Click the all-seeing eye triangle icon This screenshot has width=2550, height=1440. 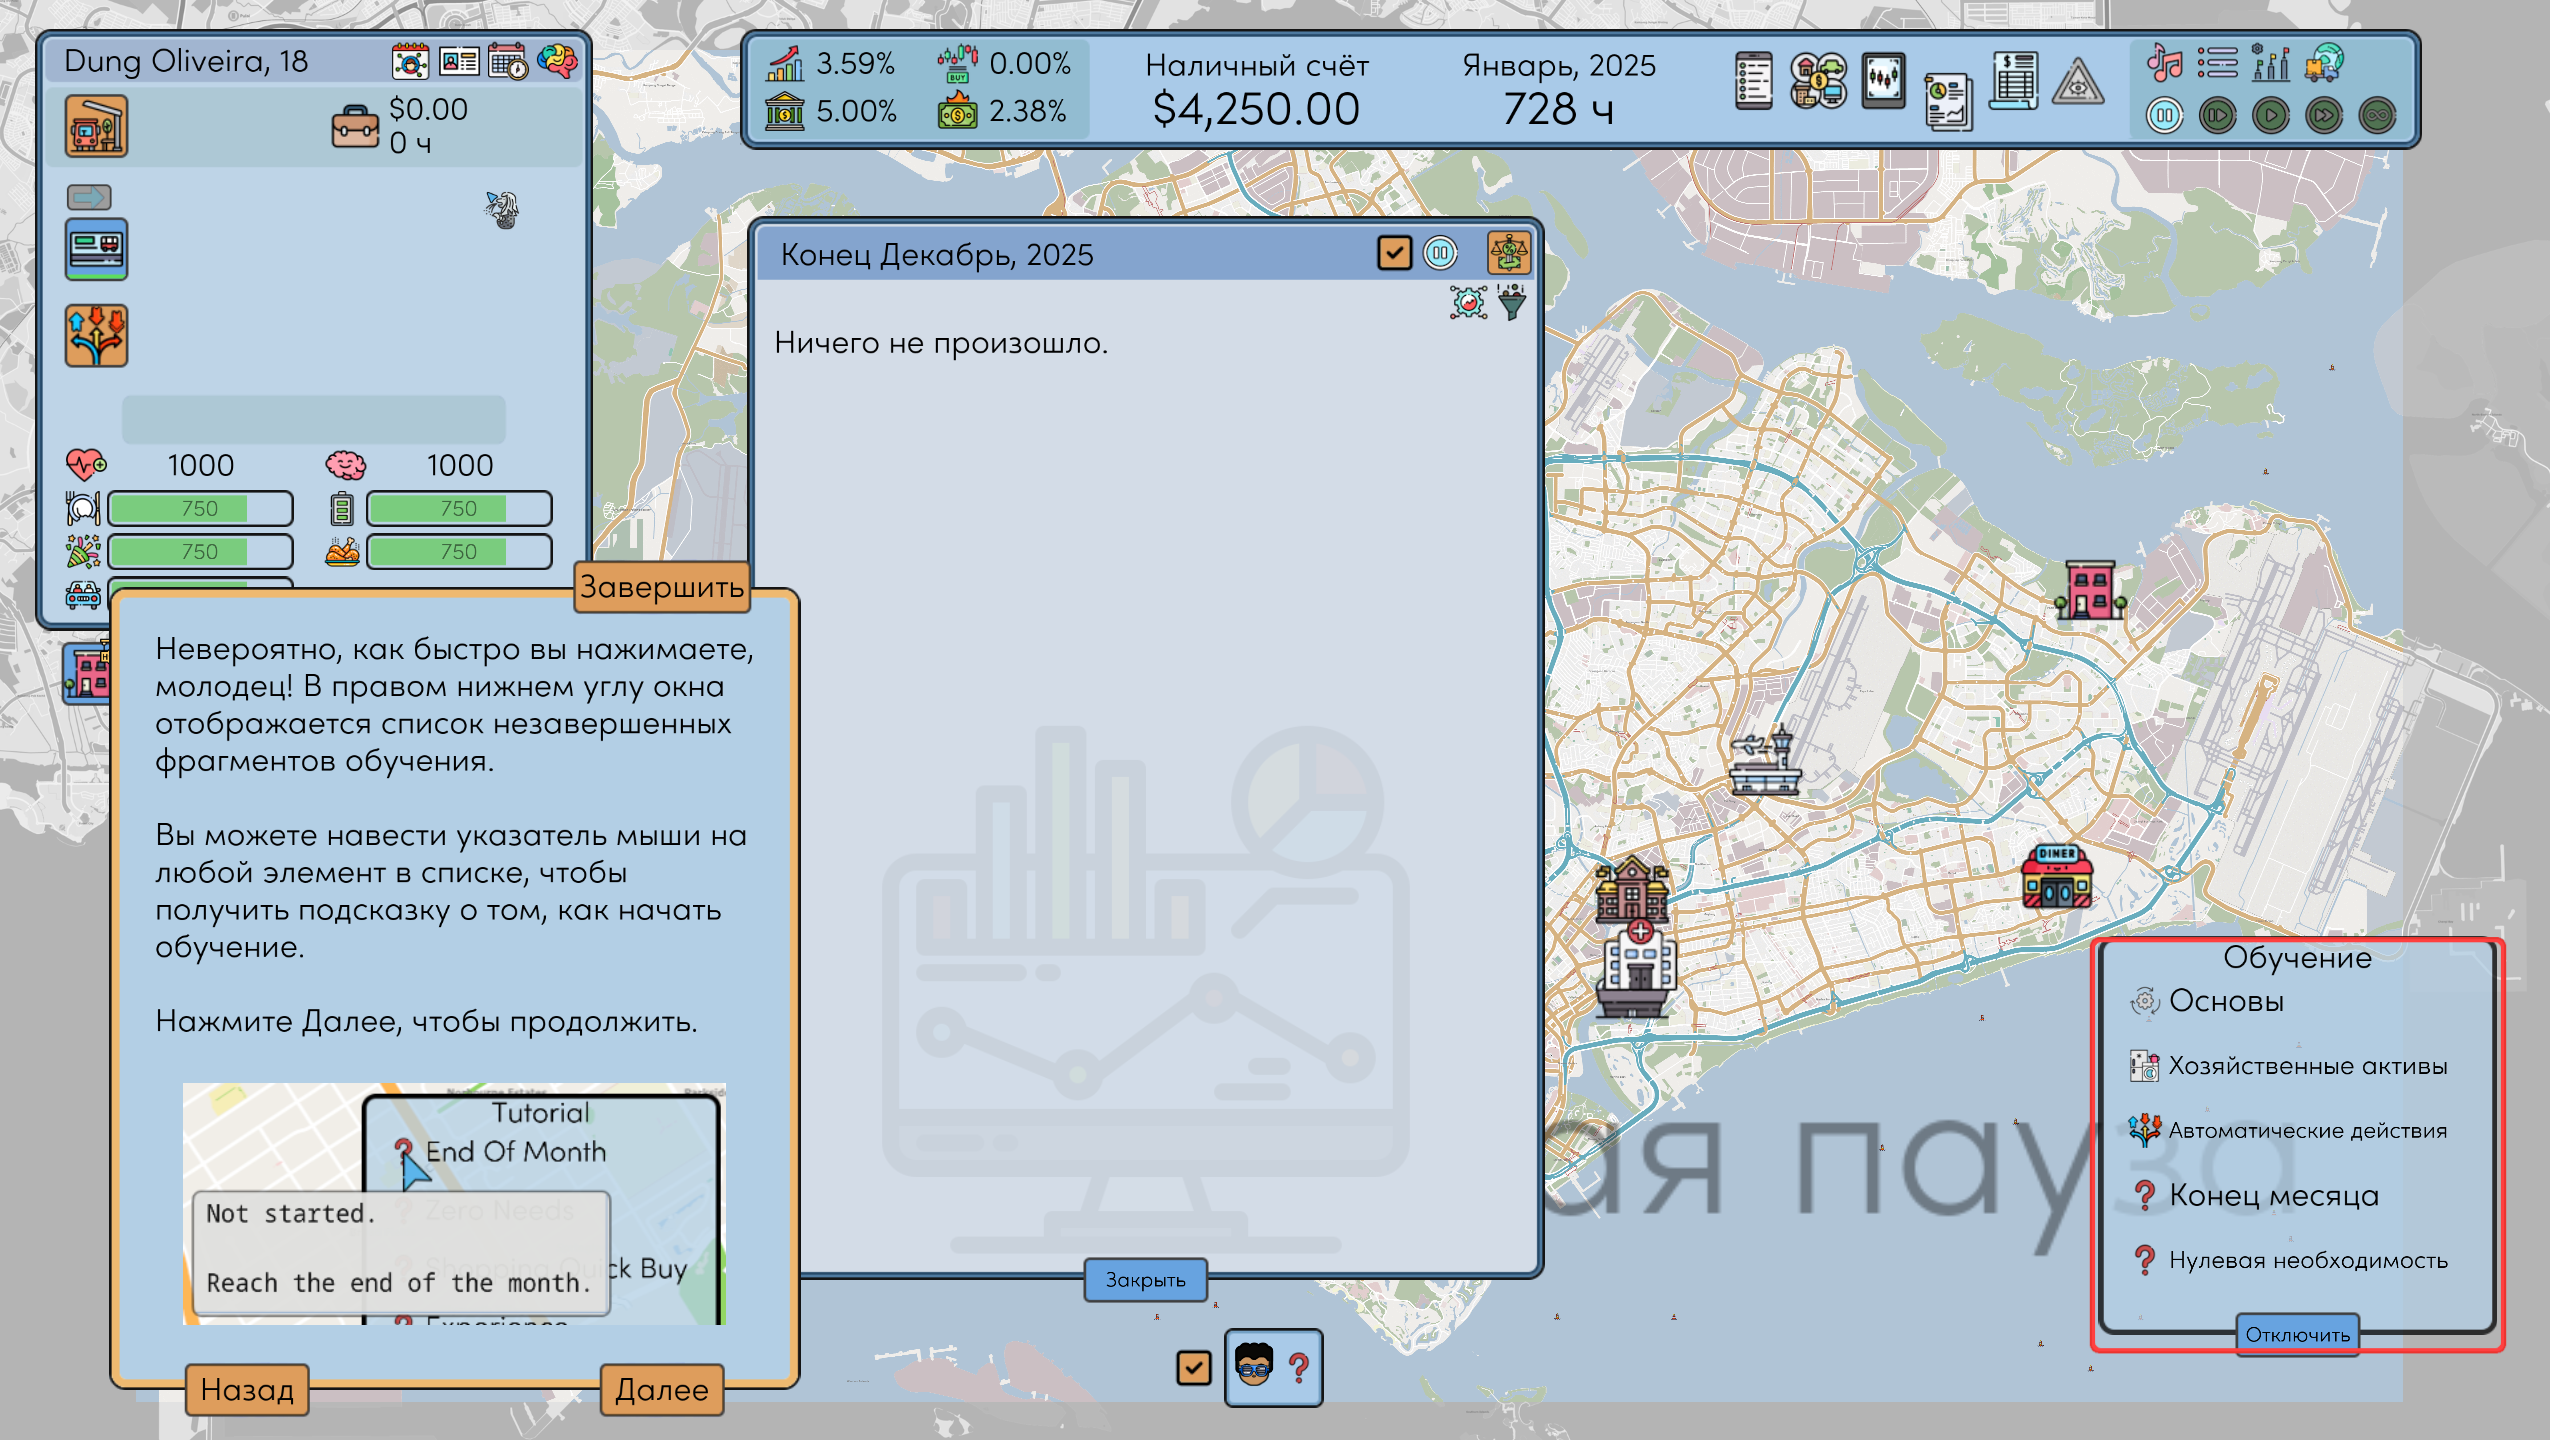tap(2078, 83)
